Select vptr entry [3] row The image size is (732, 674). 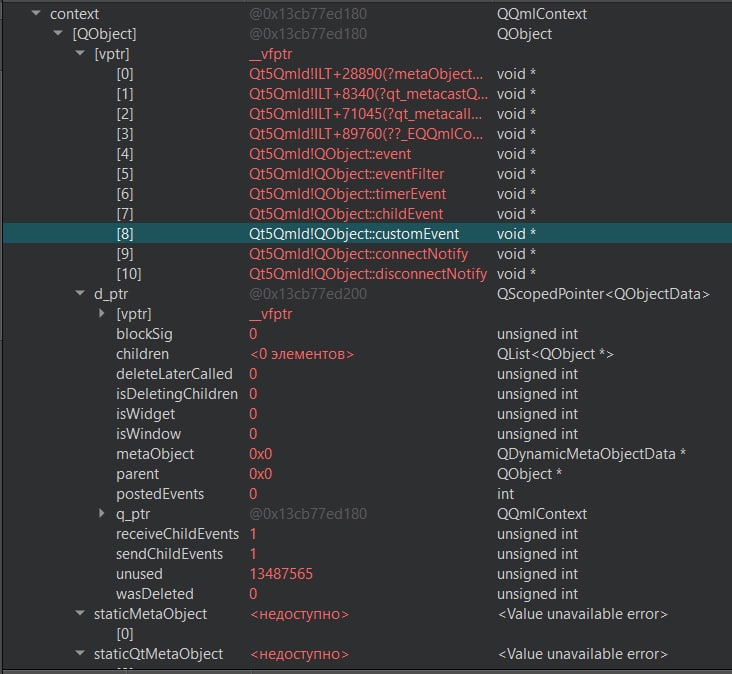[x=367, y=134]
